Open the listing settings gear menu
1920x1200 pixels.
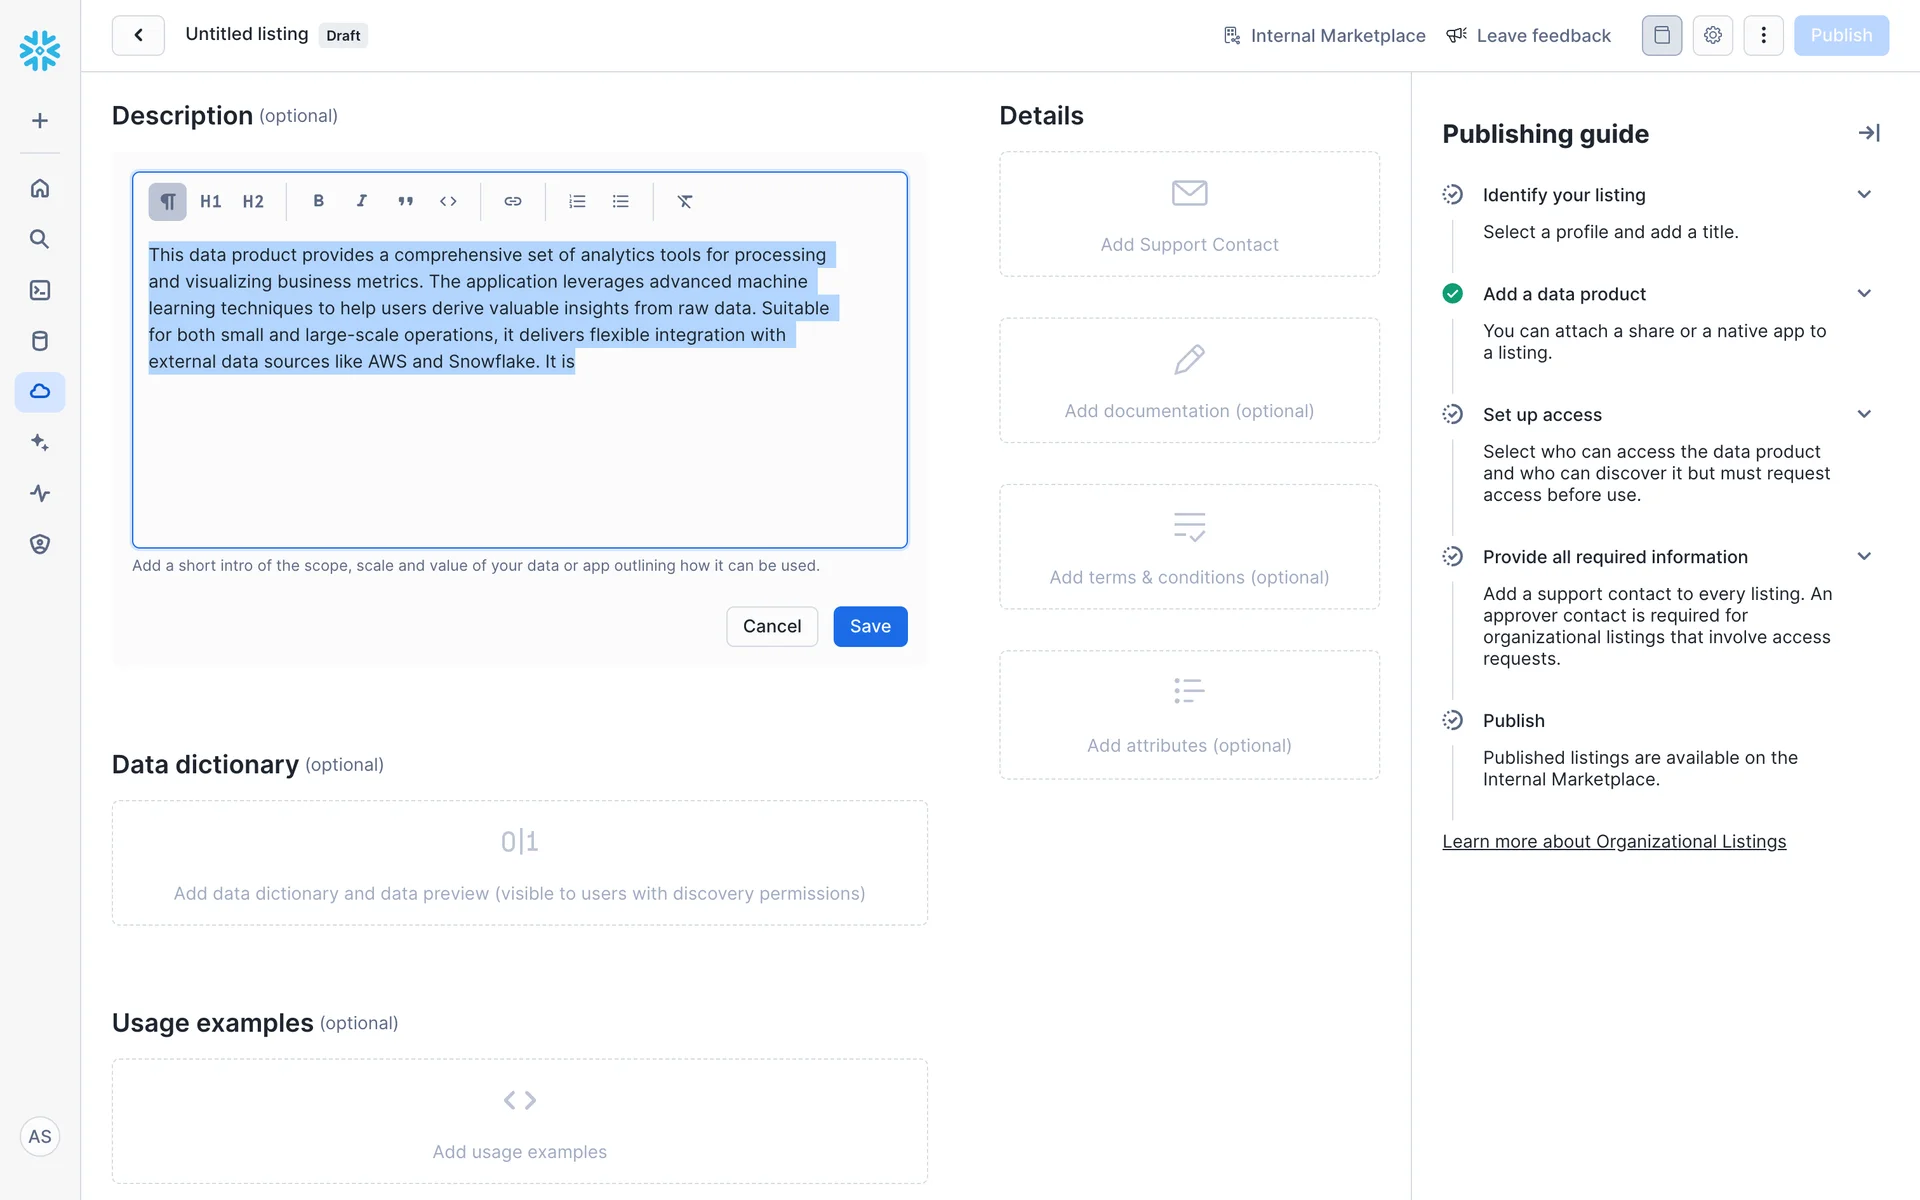pyautogui.click(x=1712, y=35)
